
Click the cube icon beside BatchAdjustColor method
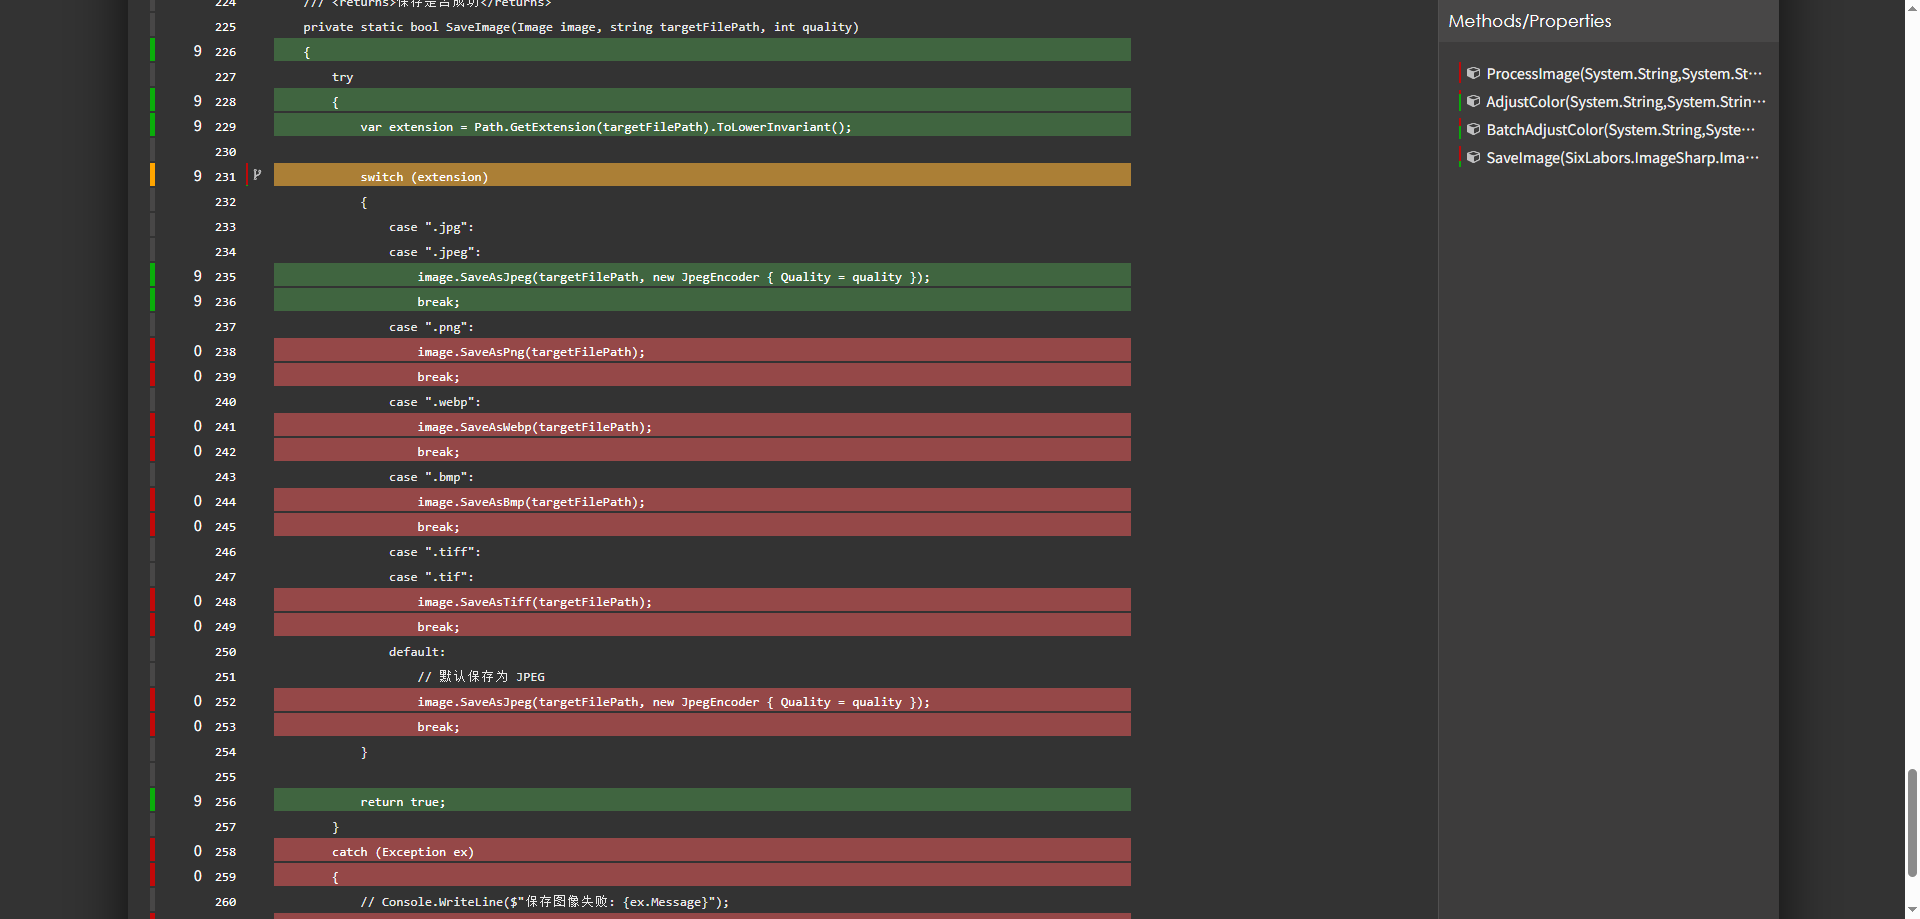point(1473,129)
